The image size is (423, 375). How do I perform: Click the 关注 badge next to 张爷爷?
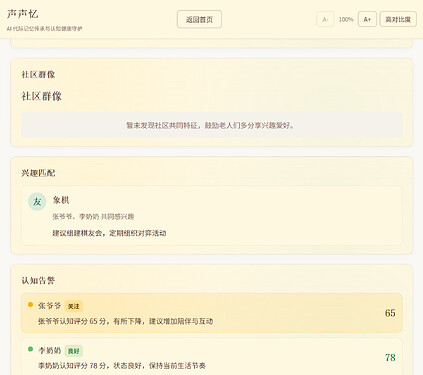pyautogui.click(x=73, y=306)
